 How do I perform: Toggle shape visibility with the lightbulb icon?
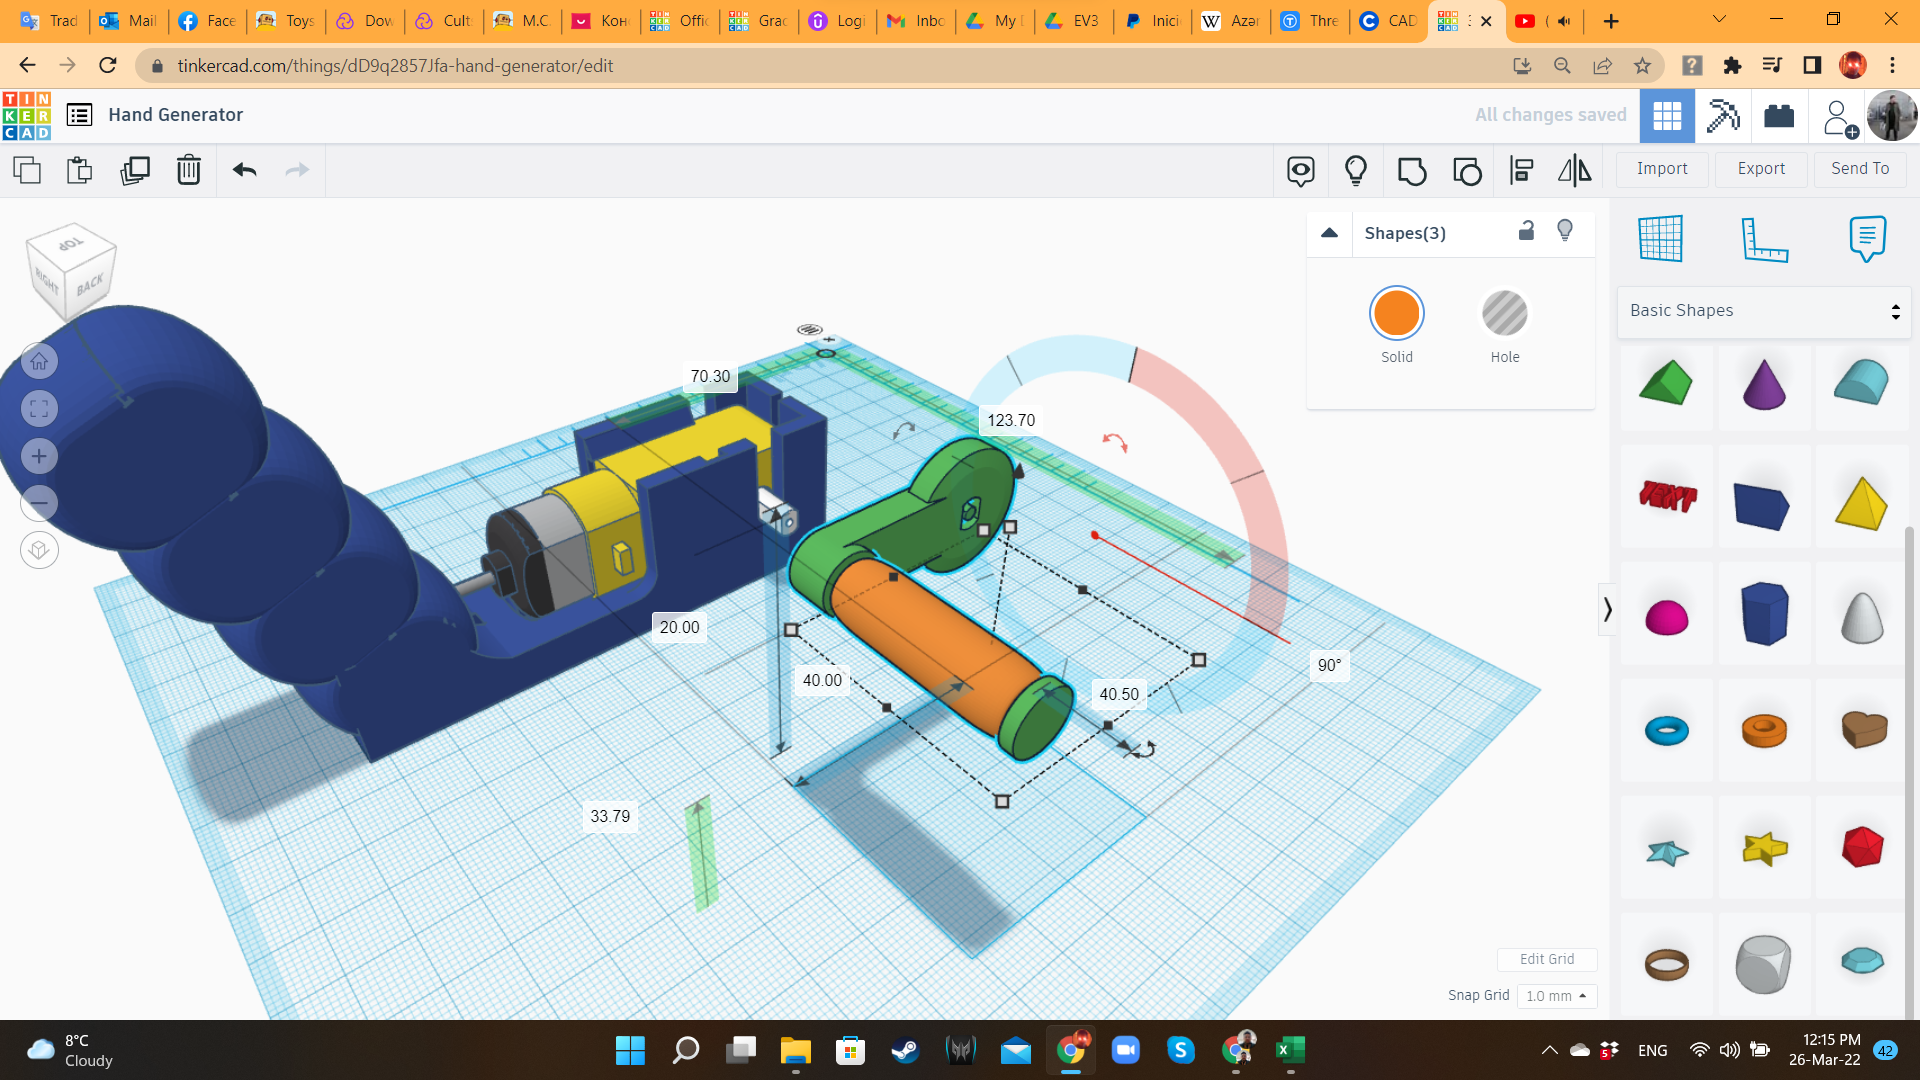click(x=1565, y=232)
